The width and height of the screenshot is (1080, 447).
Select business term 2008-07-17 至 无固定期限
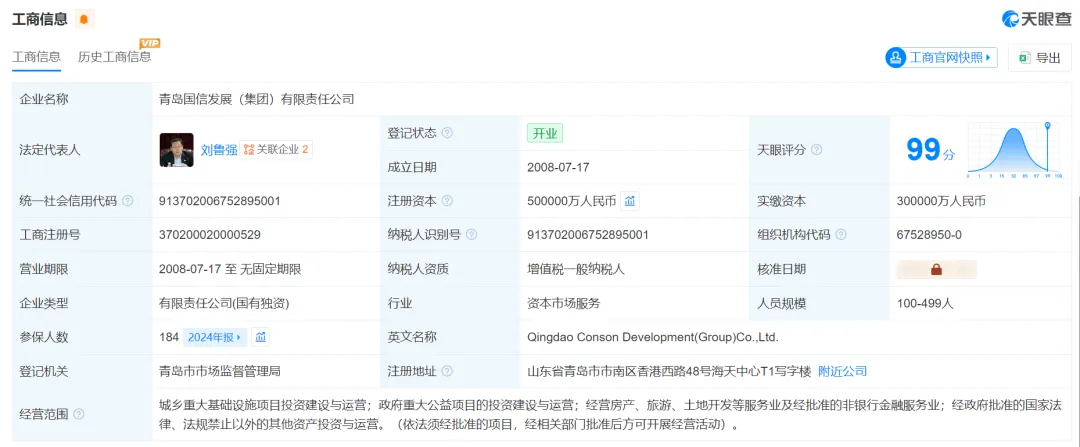pyautogui.click(x=230, y=269)
